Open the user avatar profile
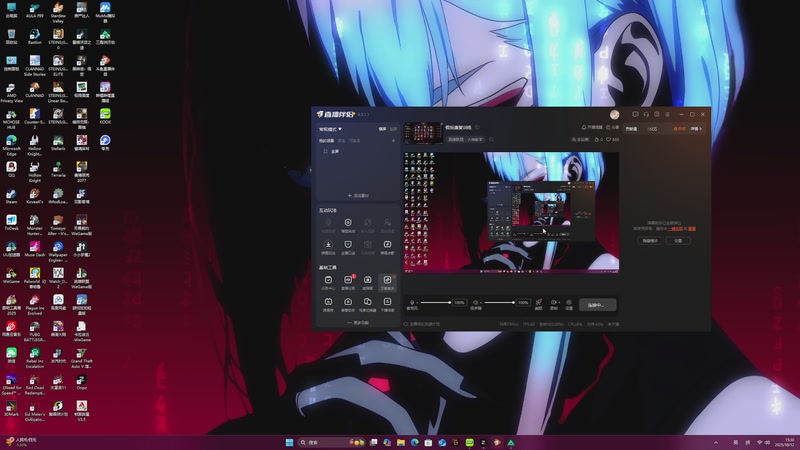Image resolution: width=800 pixels, height=450 pixels. tap(614, 114)
